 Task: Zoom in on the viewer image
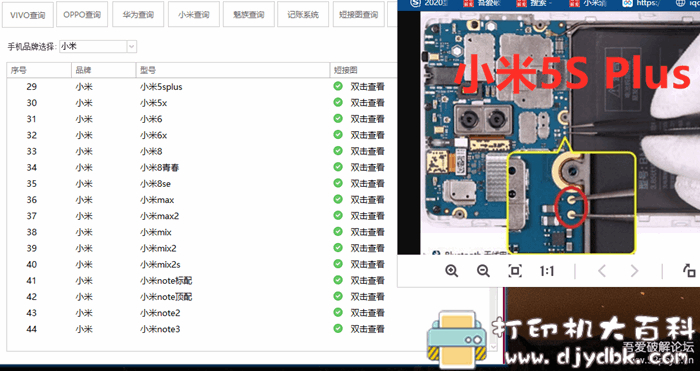pos(451,271)
